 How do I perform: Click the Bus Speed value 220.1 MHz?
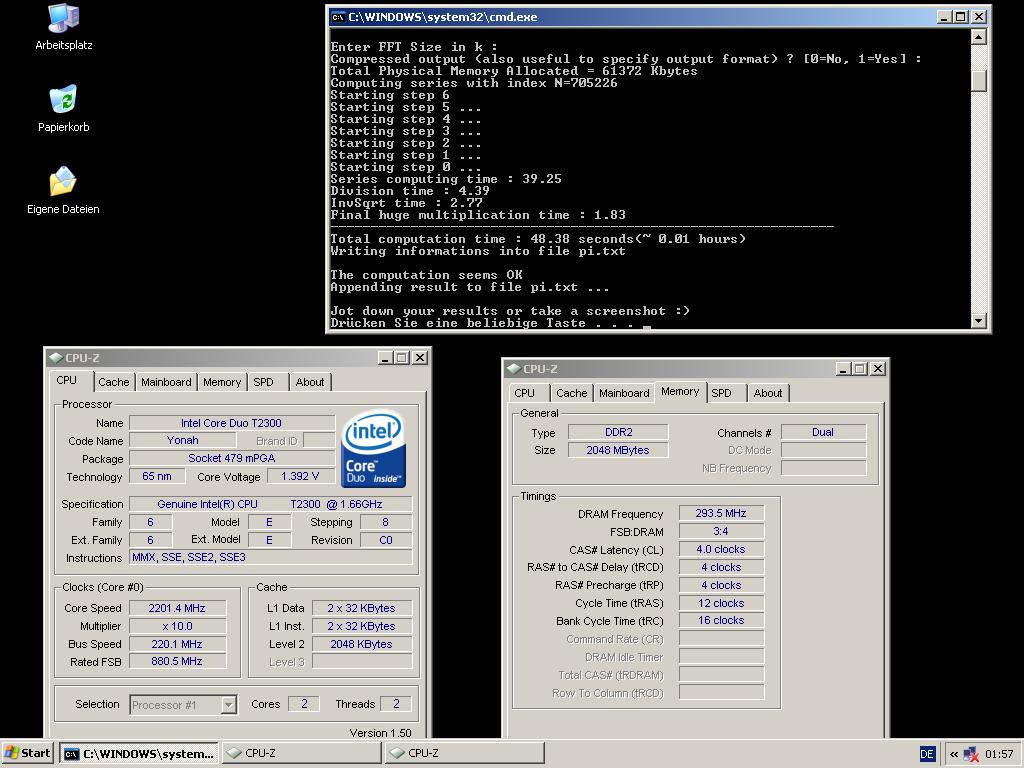pos(177,644)
